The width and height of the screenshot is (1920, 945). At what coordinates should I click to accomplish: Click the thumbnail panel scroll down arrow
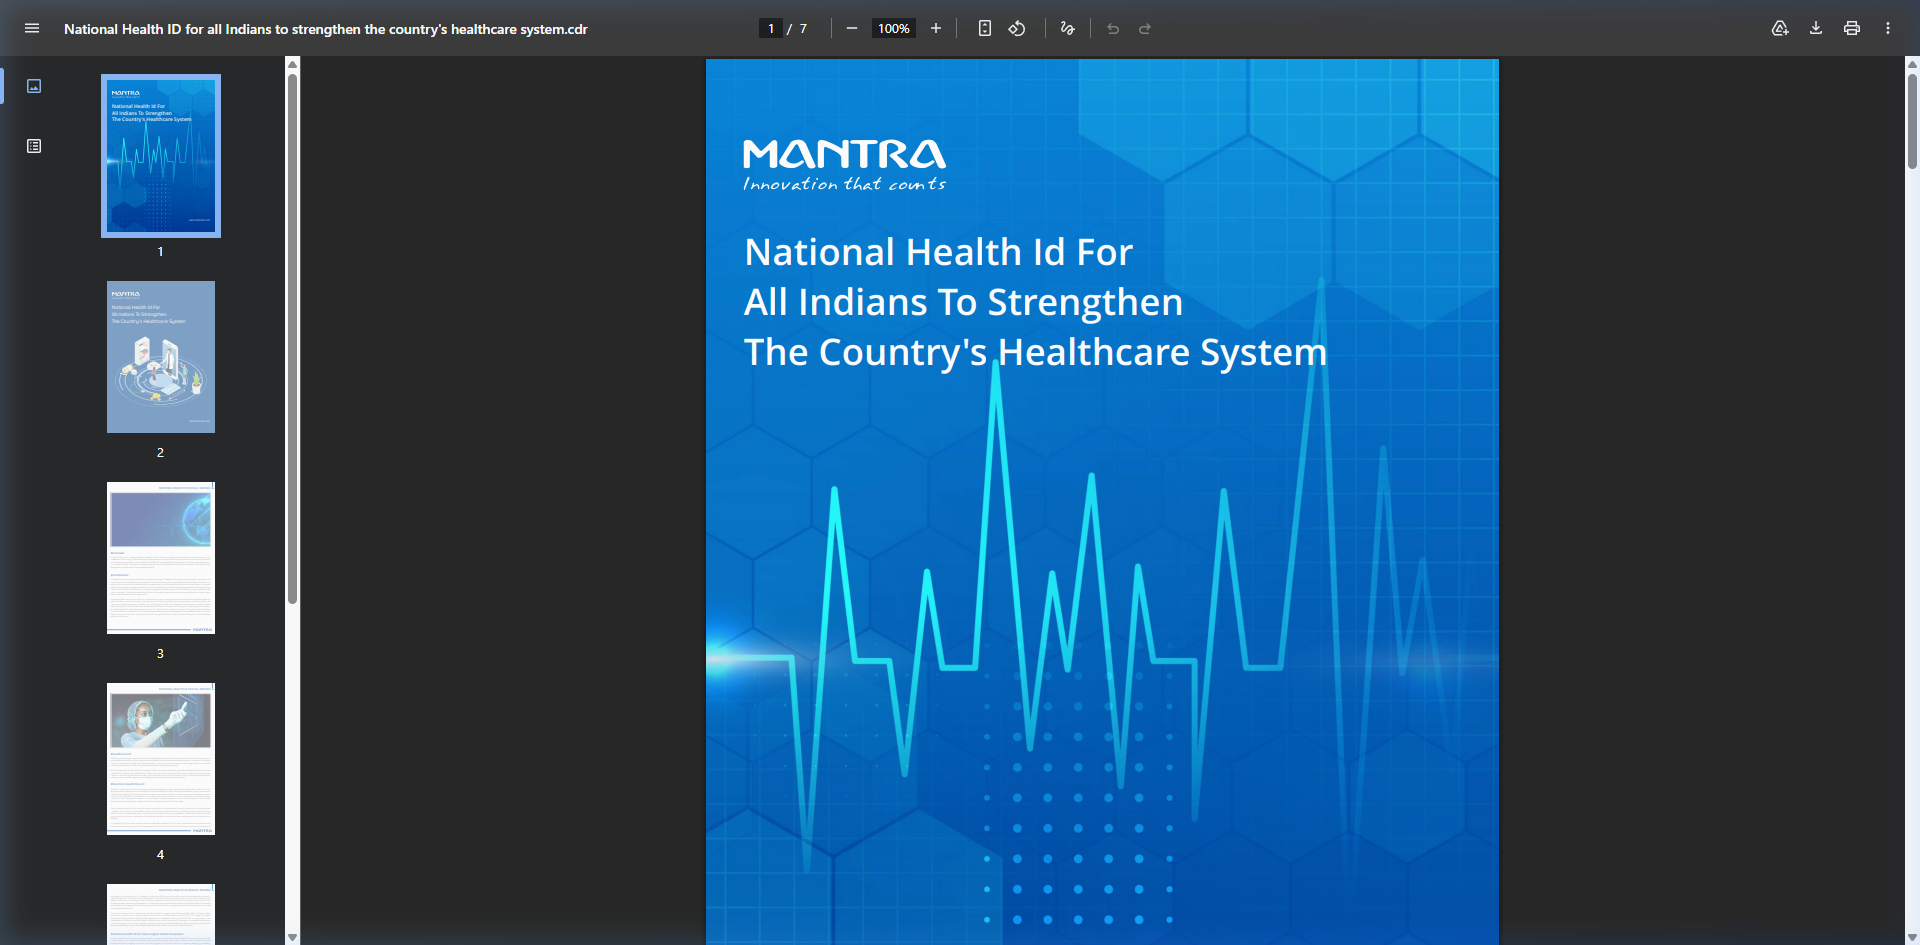[x=293, y=937]
